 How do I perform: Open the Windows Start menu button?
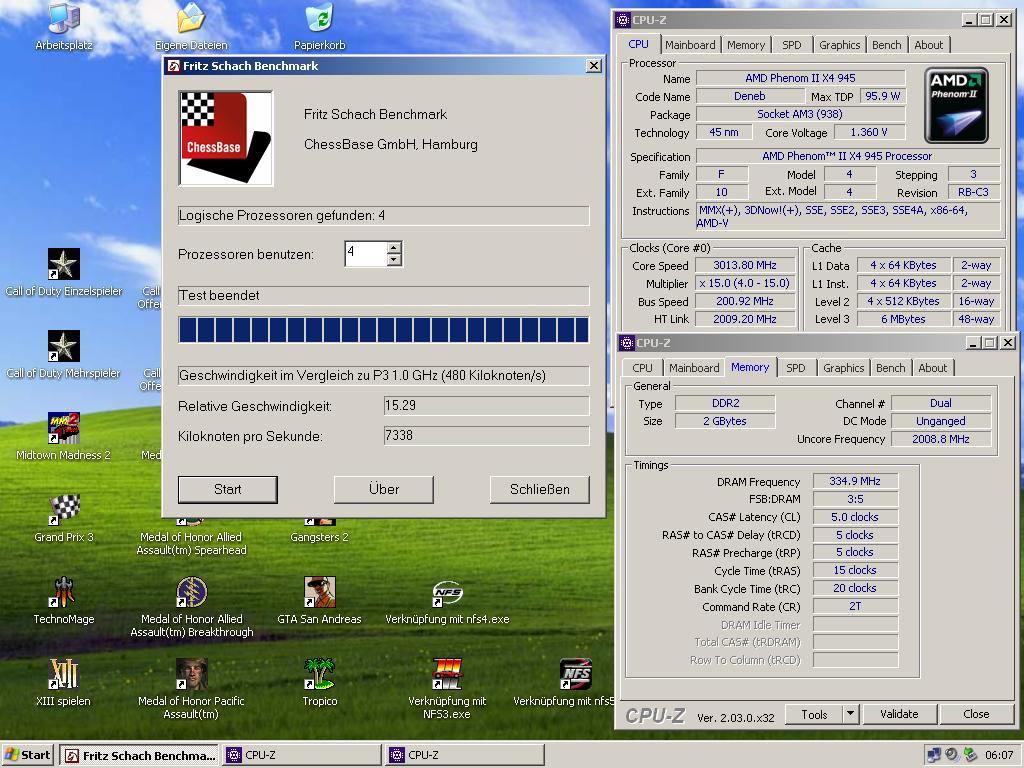click(27, 755)
